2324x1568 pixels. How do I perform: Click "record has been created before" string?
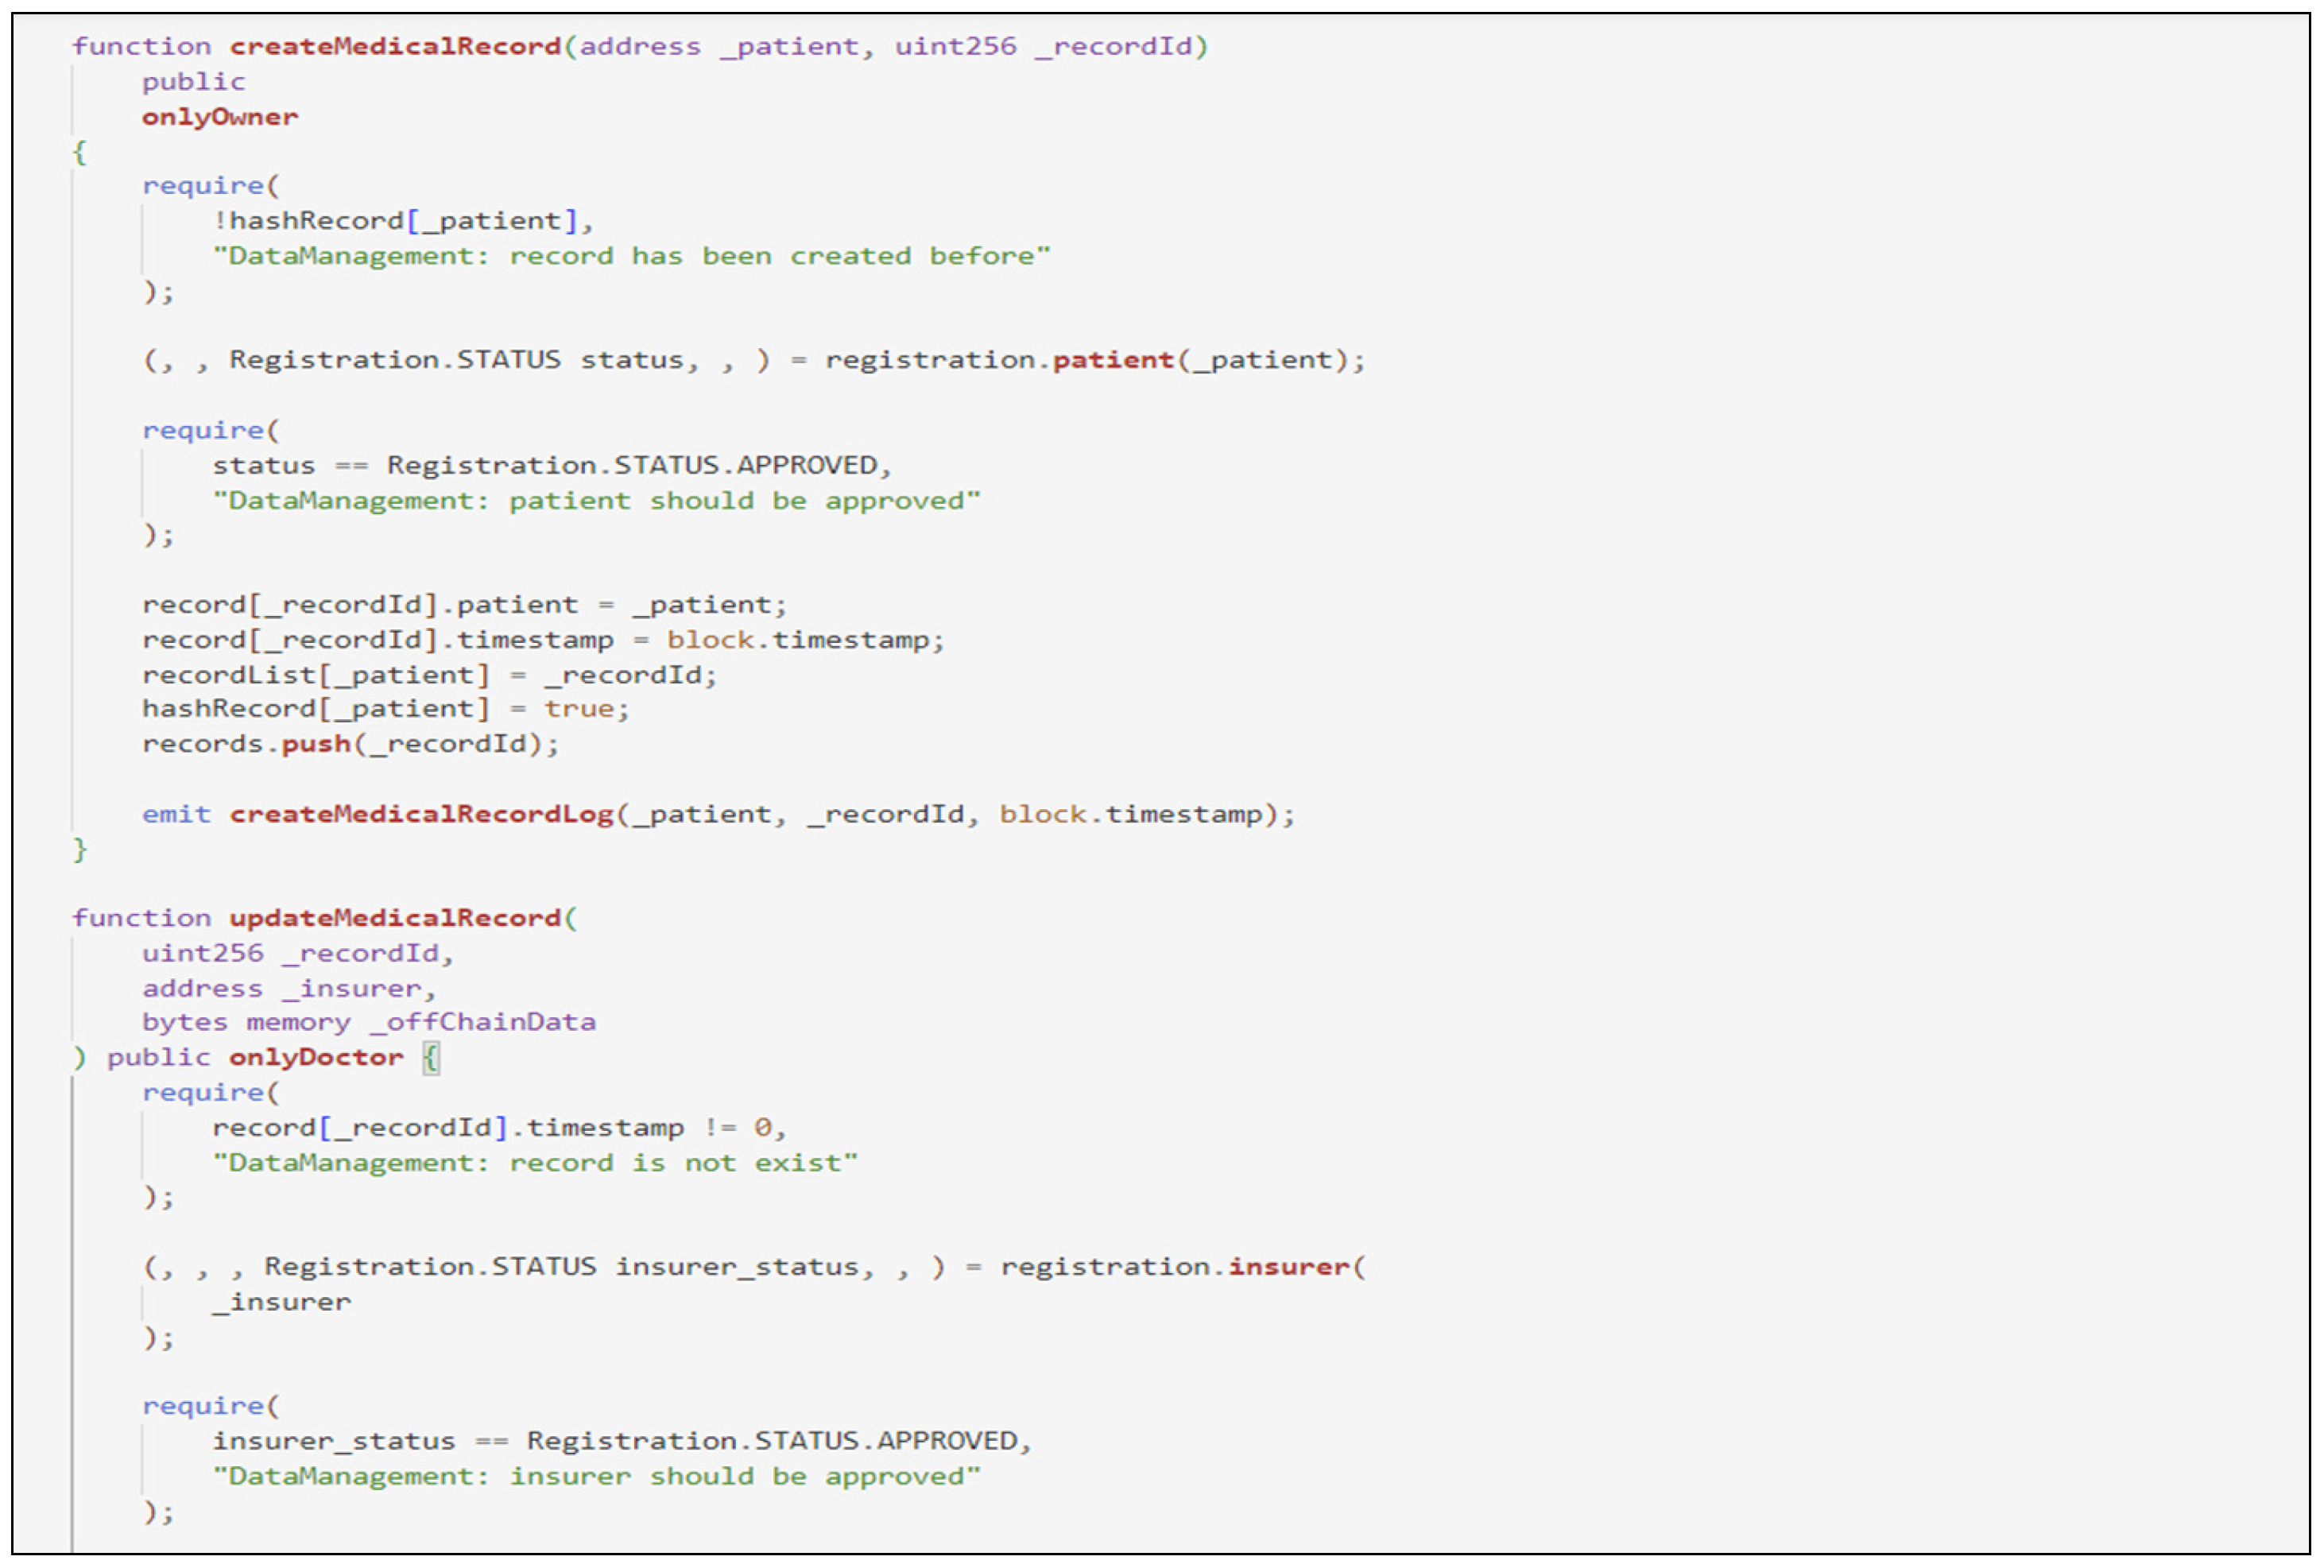tap(630, 256)
